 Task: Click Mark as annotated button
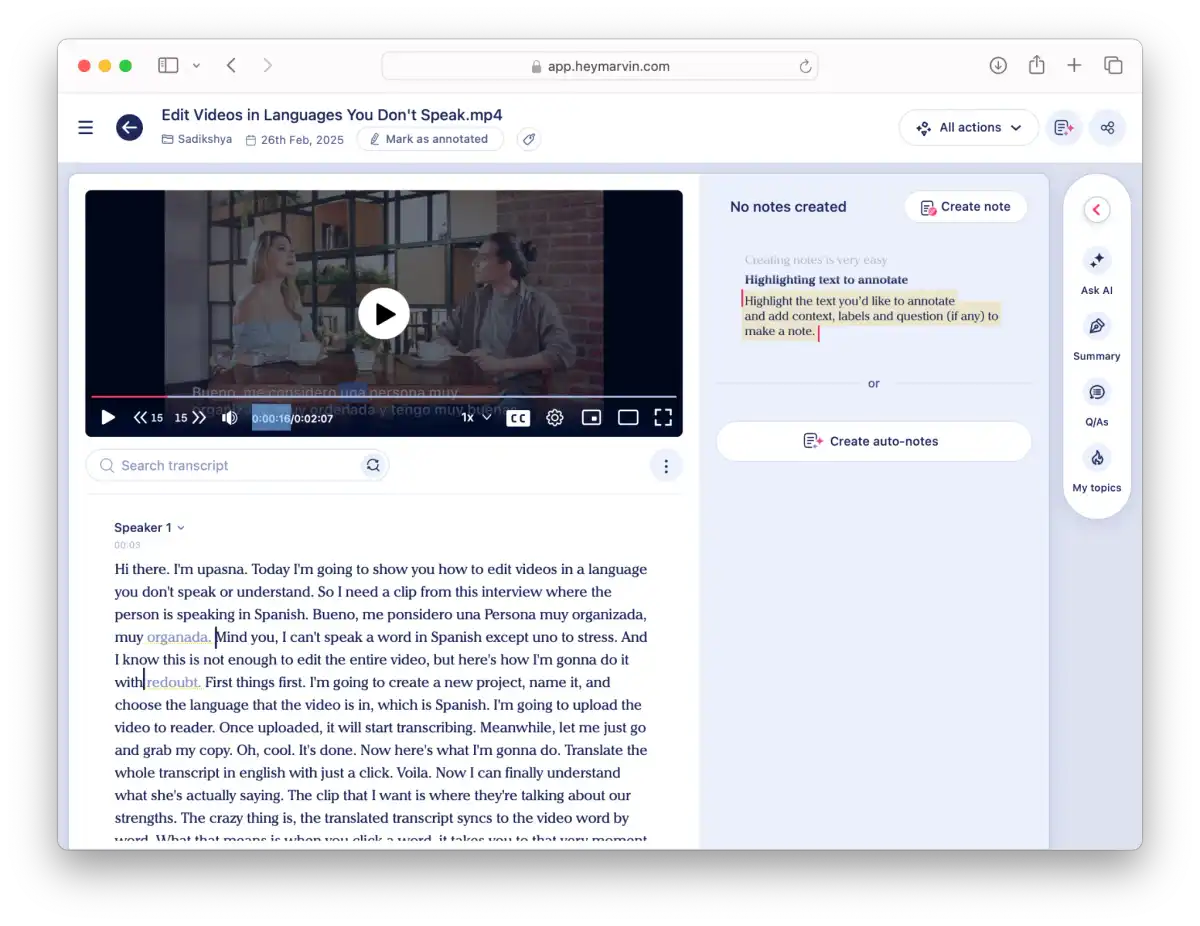(429, 139)
